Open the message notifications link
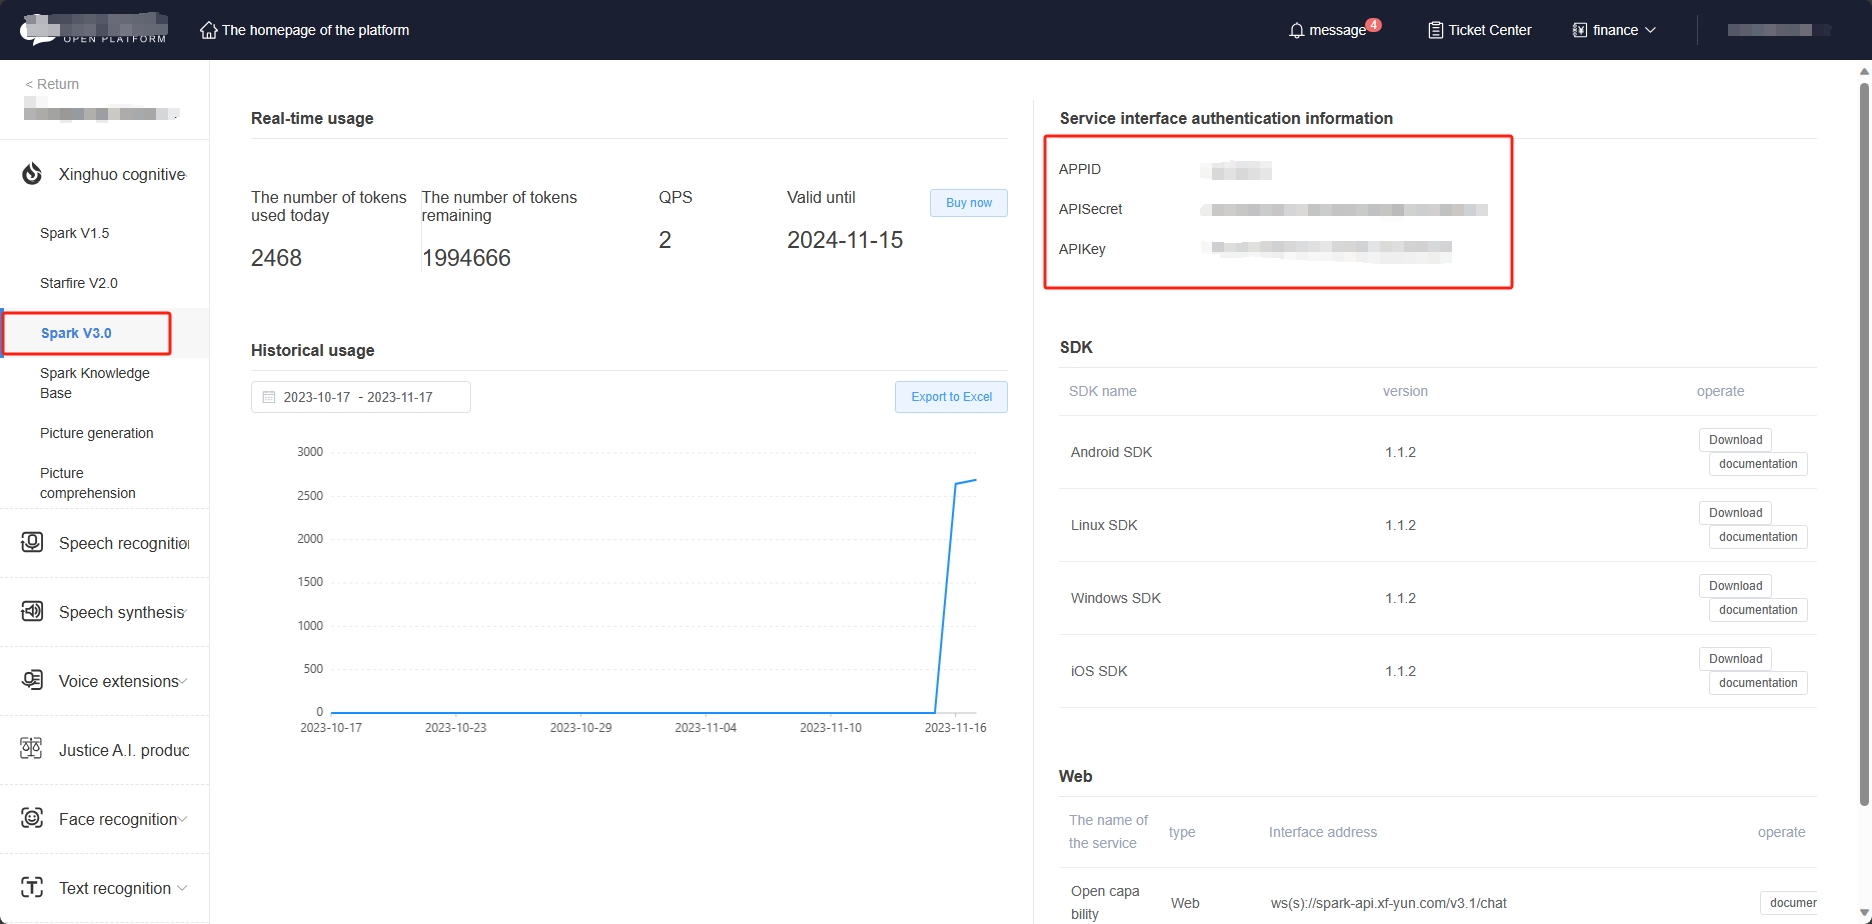The height and width of the screenshot is (924, 1872). coord(1337,30)
